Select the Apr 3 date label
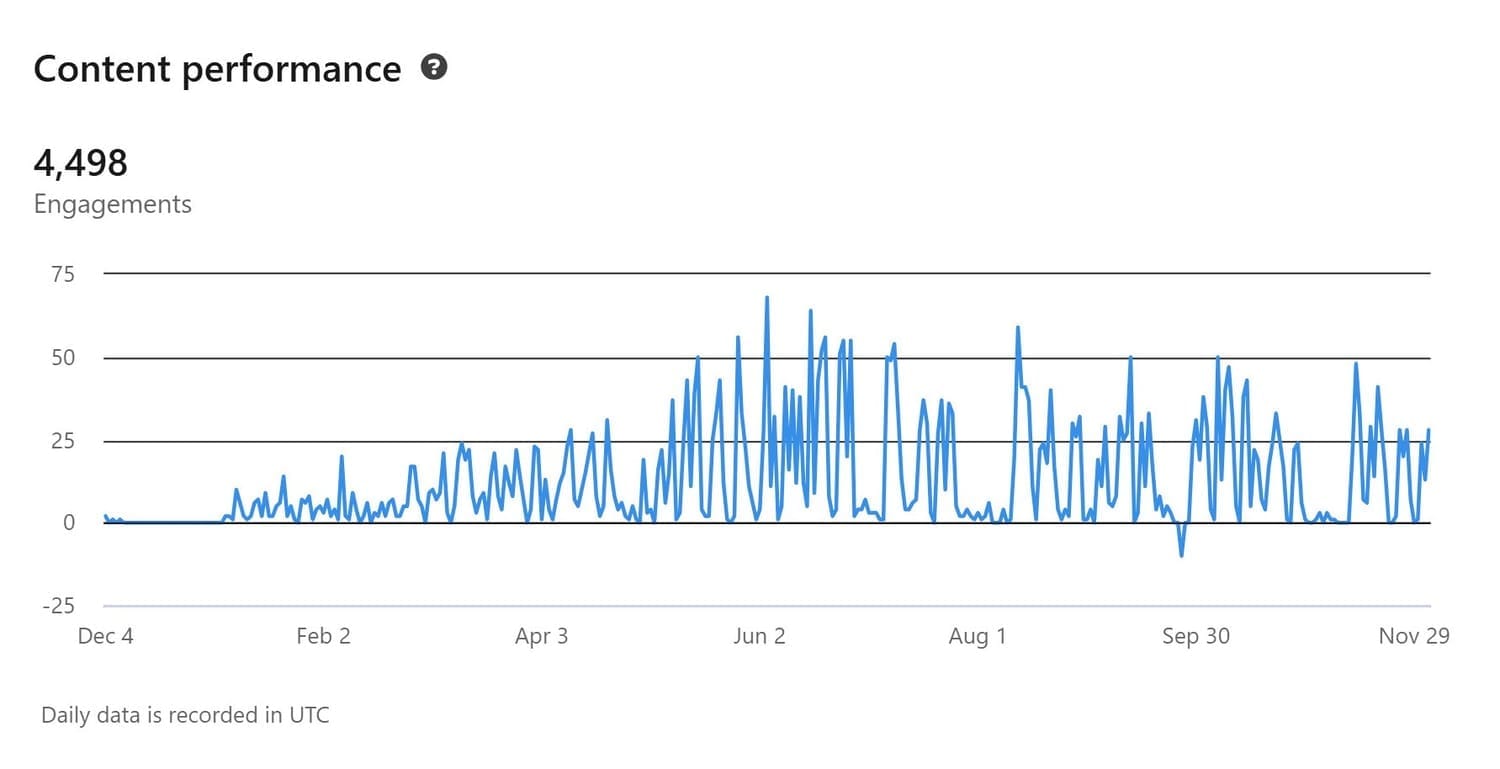 (541, 636)
